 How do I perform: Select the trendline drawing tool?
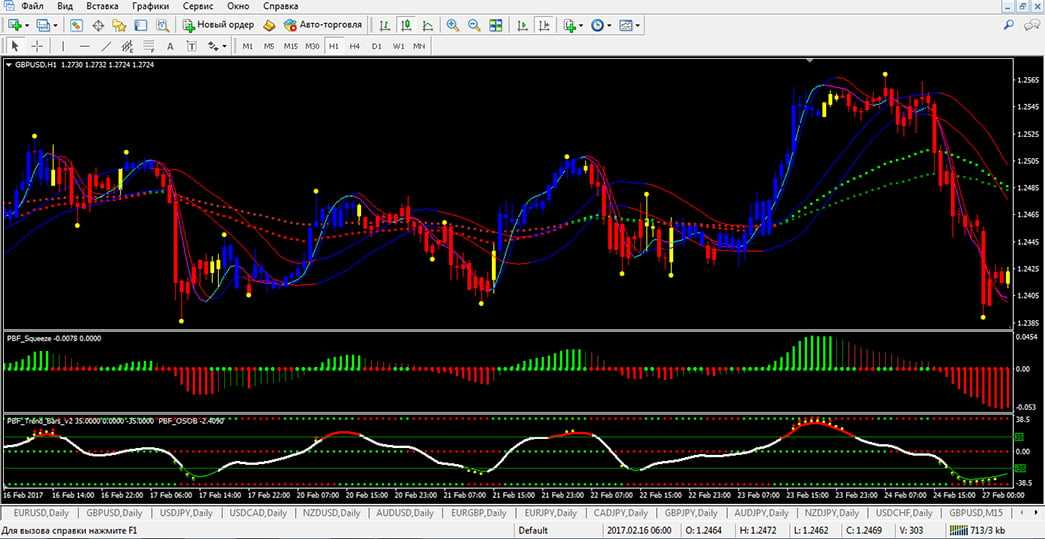coord(106,46)
